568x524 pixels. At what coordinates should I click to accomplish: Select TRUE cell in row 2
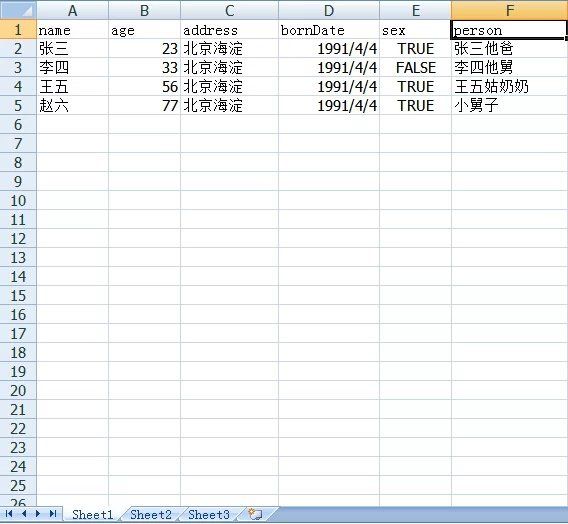(415, 49)
